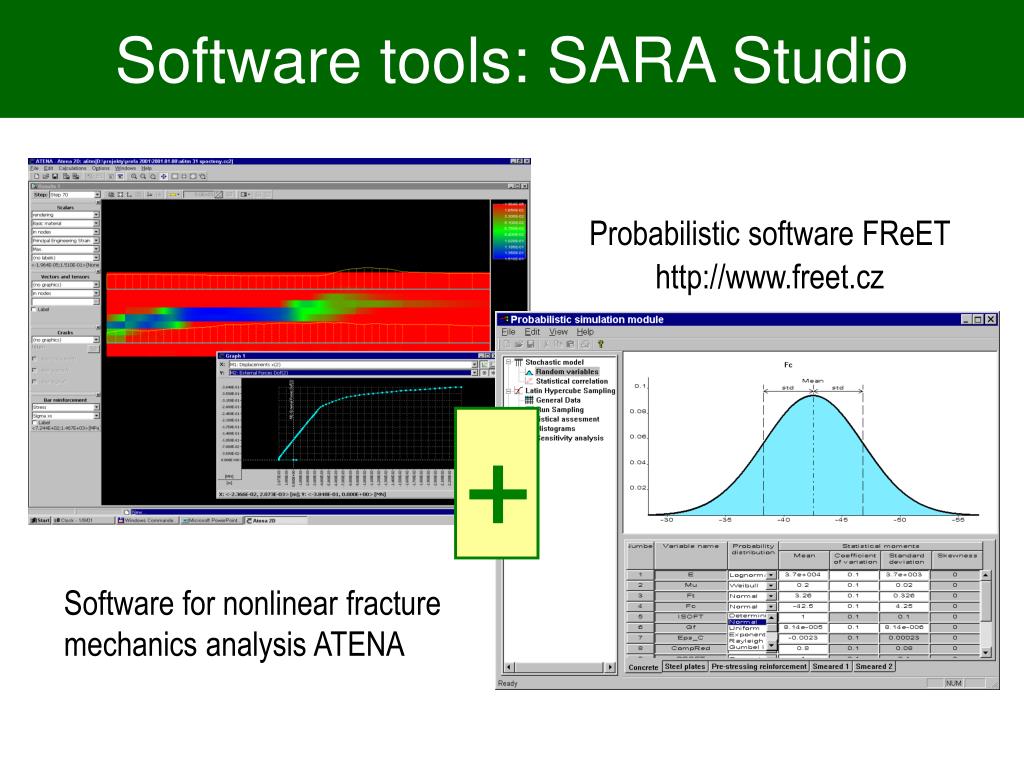This screenshot has width=1024, height=768.
Task: Click the Random variables curve icon
Action: 529,372
